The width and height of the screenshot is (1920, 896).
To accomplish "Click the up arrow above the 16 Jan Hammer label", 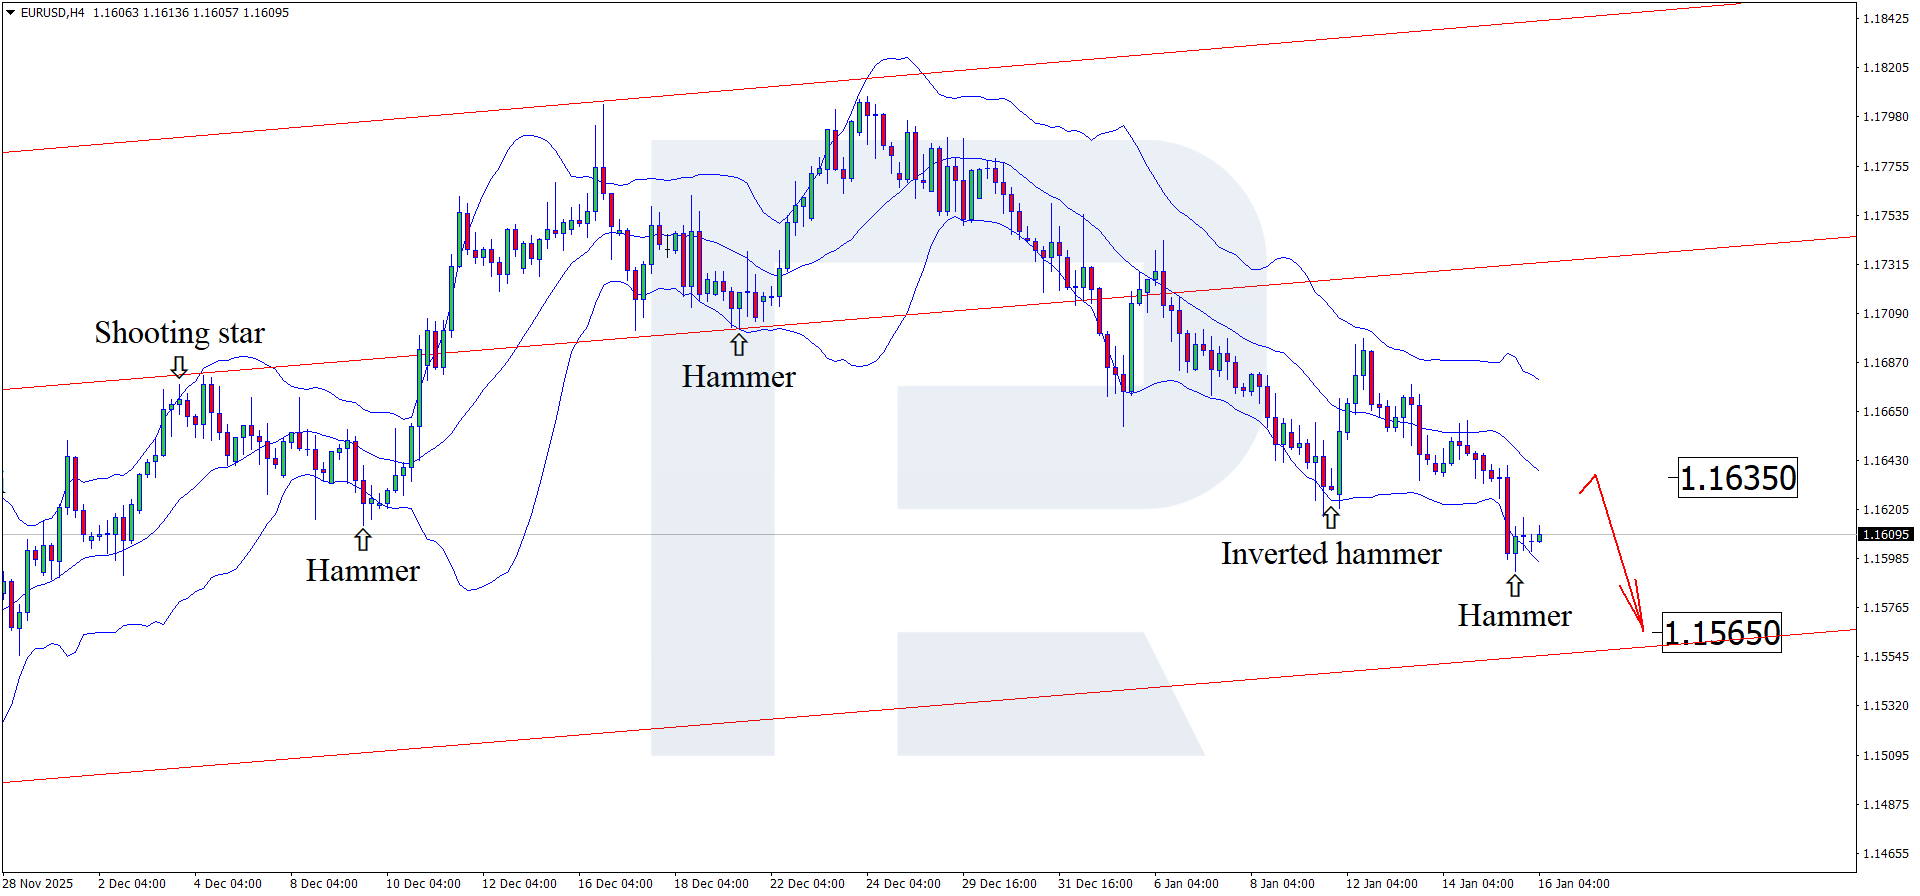I will pos(1515,585).
